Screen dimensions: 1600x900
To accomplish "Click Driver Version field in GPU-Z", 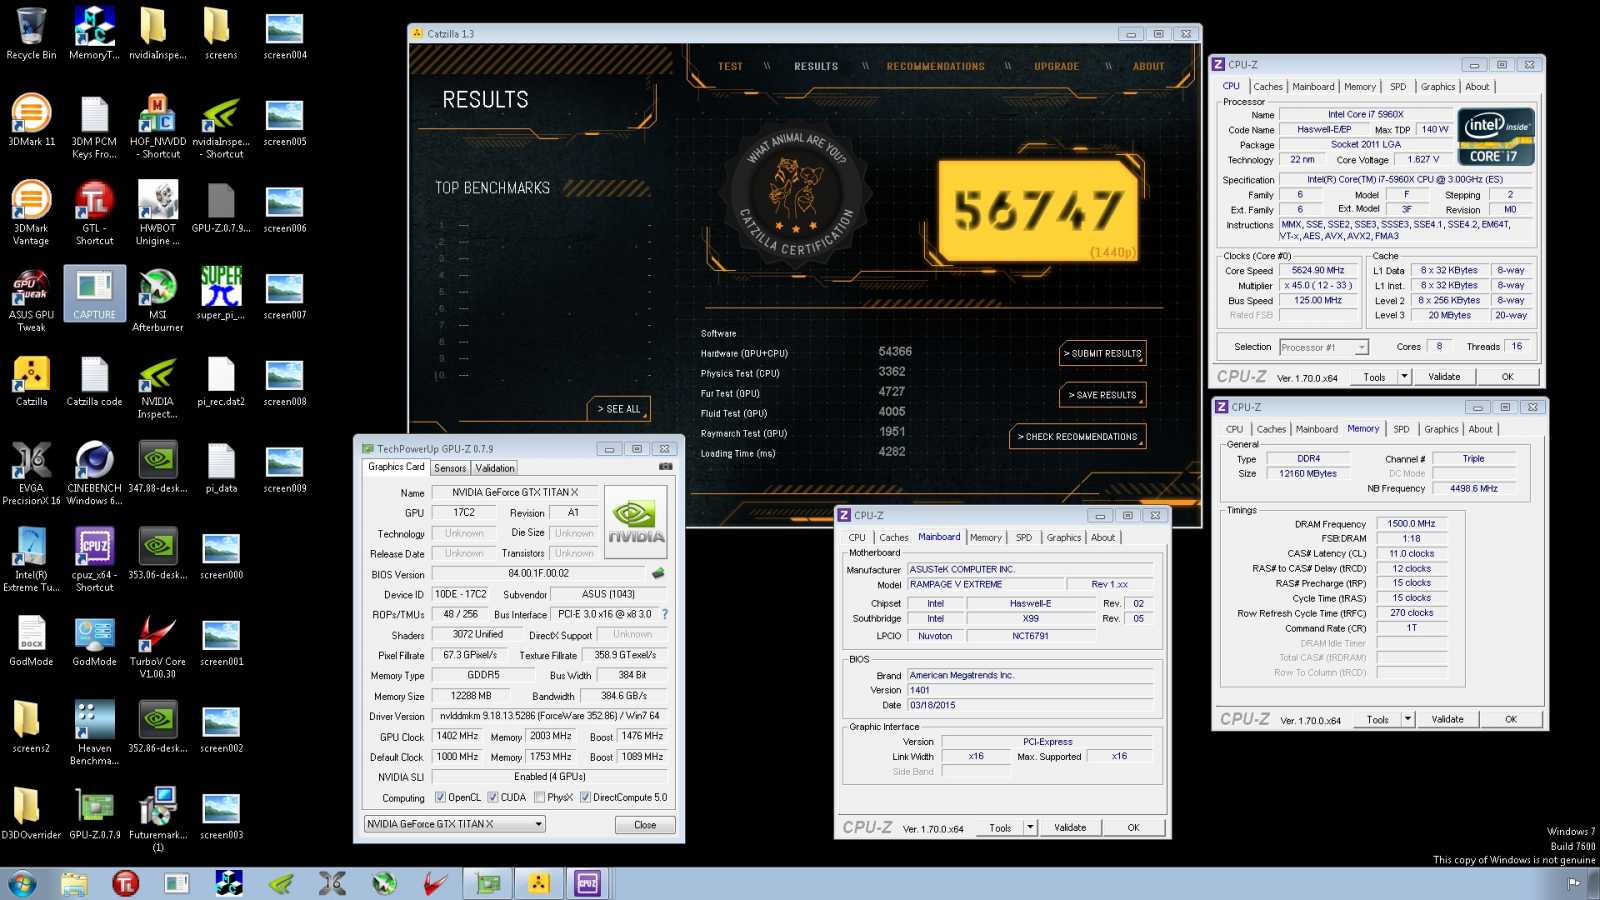I will [x=550, y=716].
